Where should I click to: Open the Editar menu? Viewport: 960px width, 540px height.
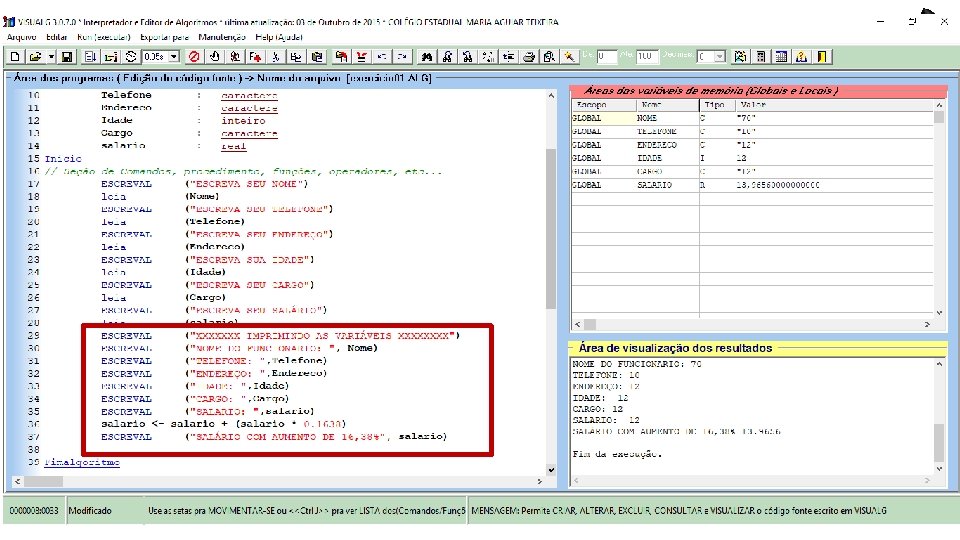pyautogui.click(x=56, y=37)
